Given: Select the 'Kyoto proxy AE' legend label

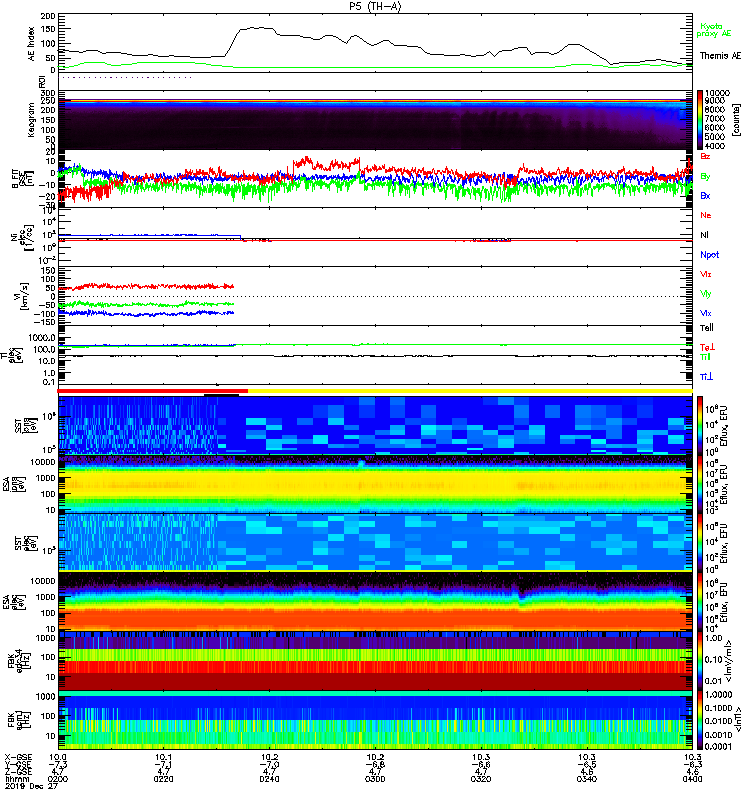Looking at the screenshot, I should [714, 30].
